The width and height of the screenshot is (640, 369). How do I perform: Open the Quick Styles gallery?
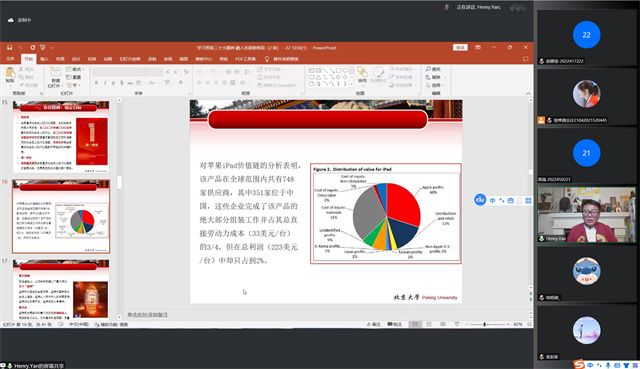378,75
